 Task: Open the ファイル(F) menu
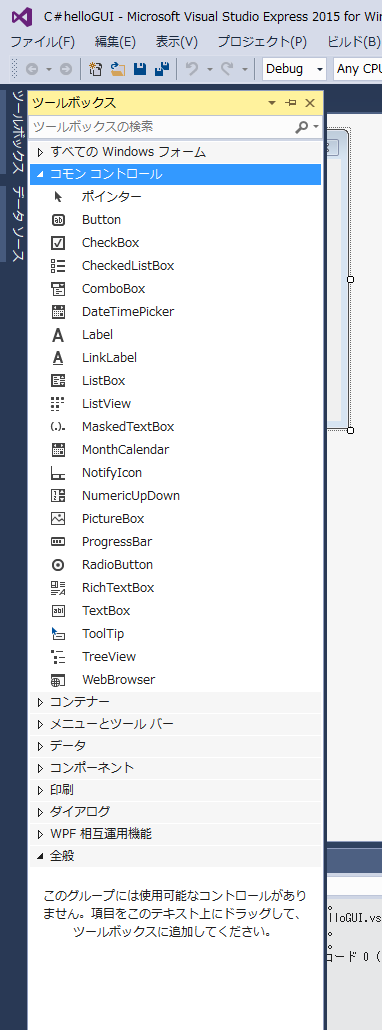42,42
